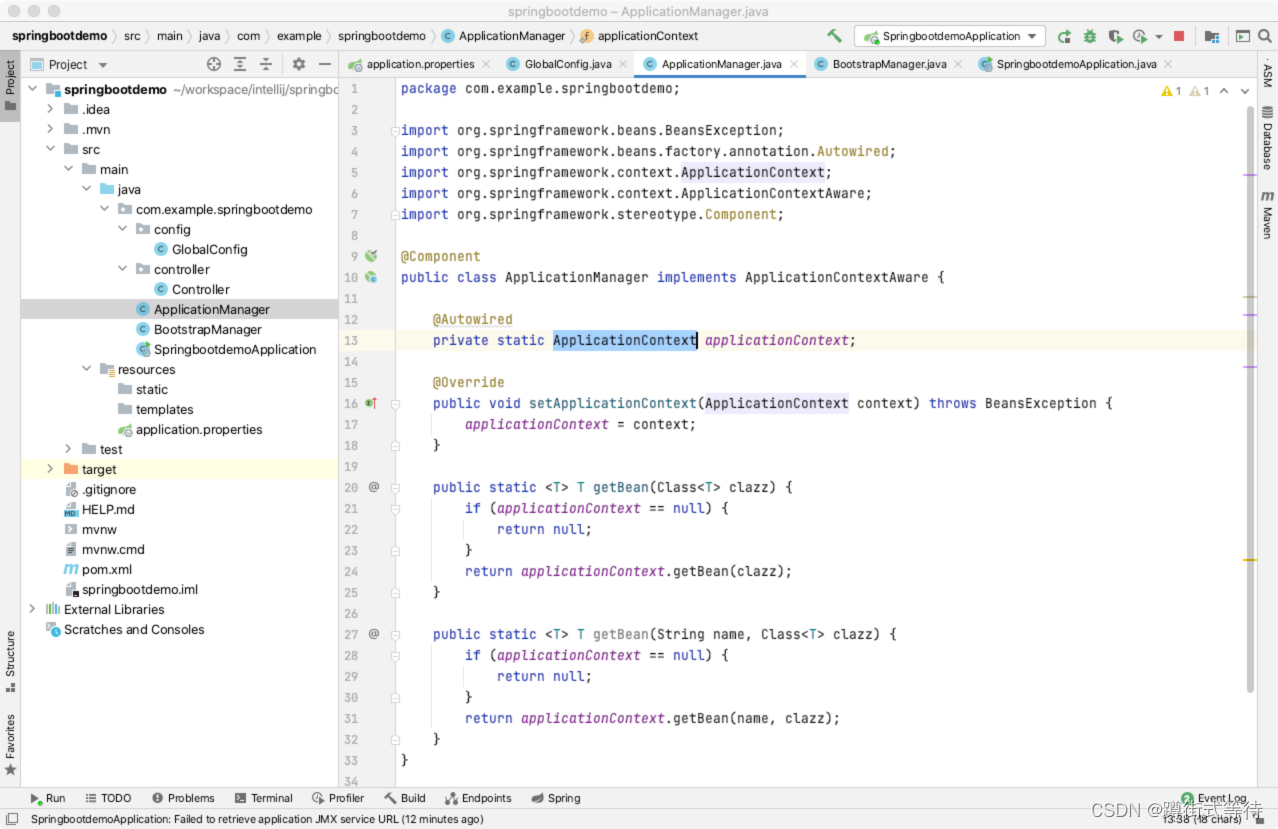Screen dimensions: 1278x829
Task: Click the Select Opened File target icon
Action: (x=214, y=64)
